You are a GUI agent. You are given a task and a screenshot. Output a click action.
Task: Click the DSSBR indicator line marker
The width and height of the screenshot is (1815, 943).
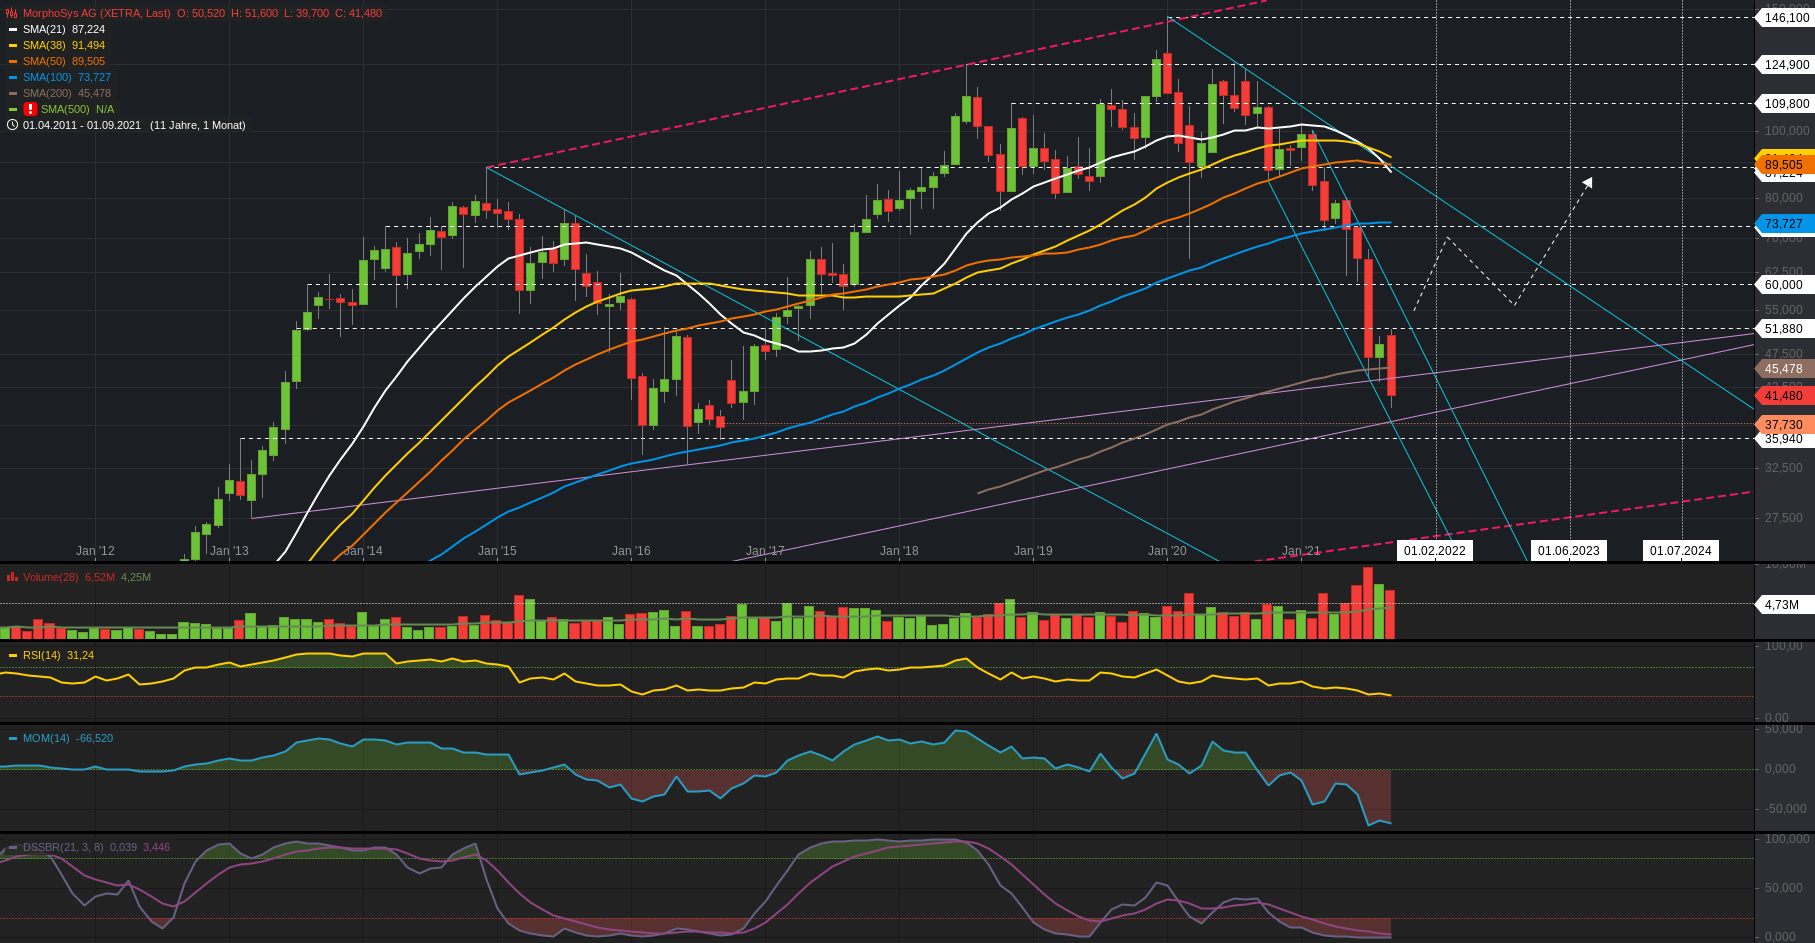coord(13,847)
